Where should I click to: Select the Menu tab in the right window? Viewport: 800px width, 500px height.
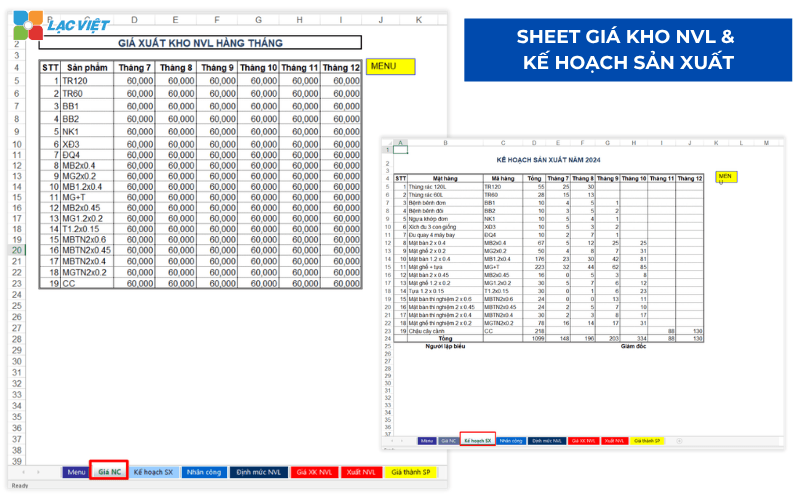pos(427,441)
